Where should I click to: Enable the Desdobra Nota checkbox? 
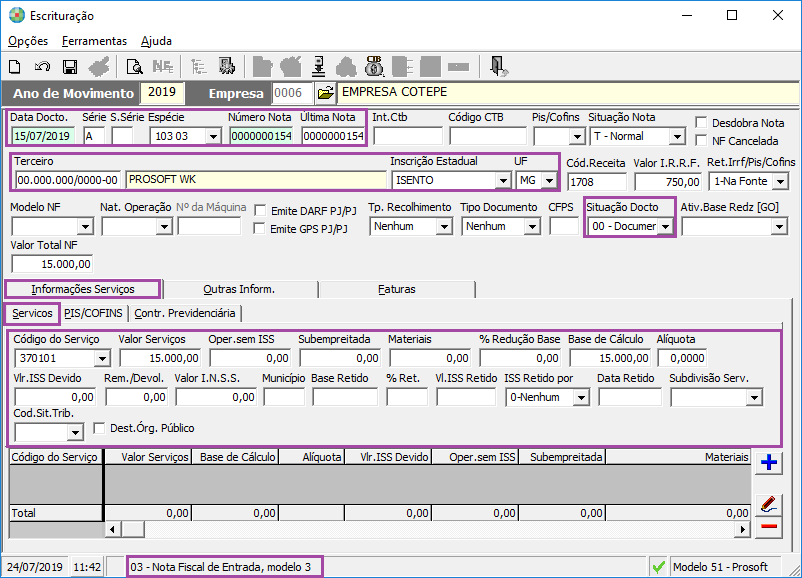pos(702,122)
